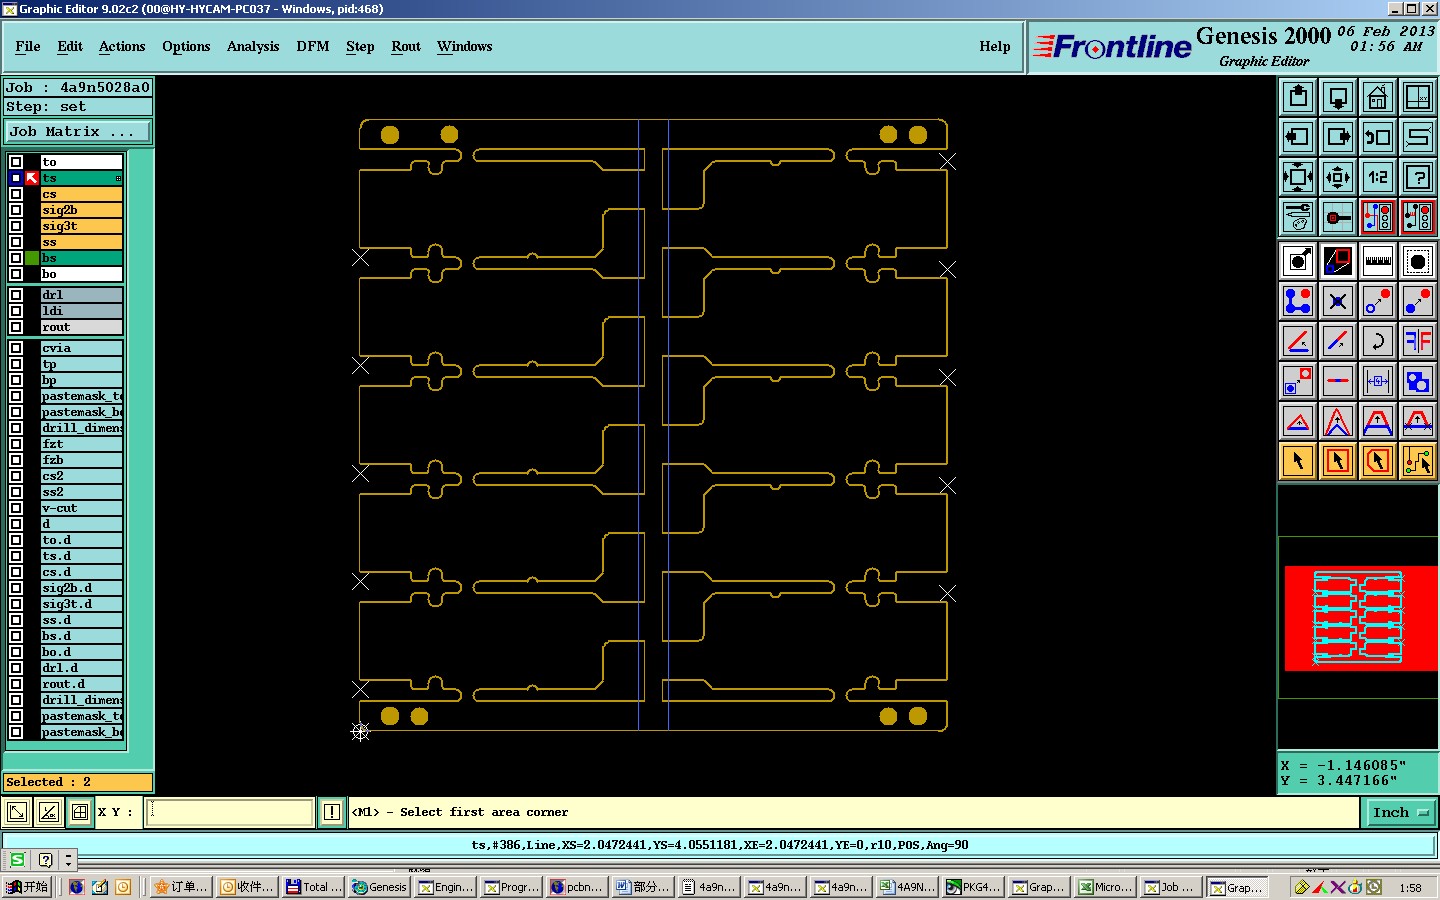The height and width of the screenshot is (900, 1440).
Task: Toggle the 'cs' layer display box
Action: pos(16,194)
